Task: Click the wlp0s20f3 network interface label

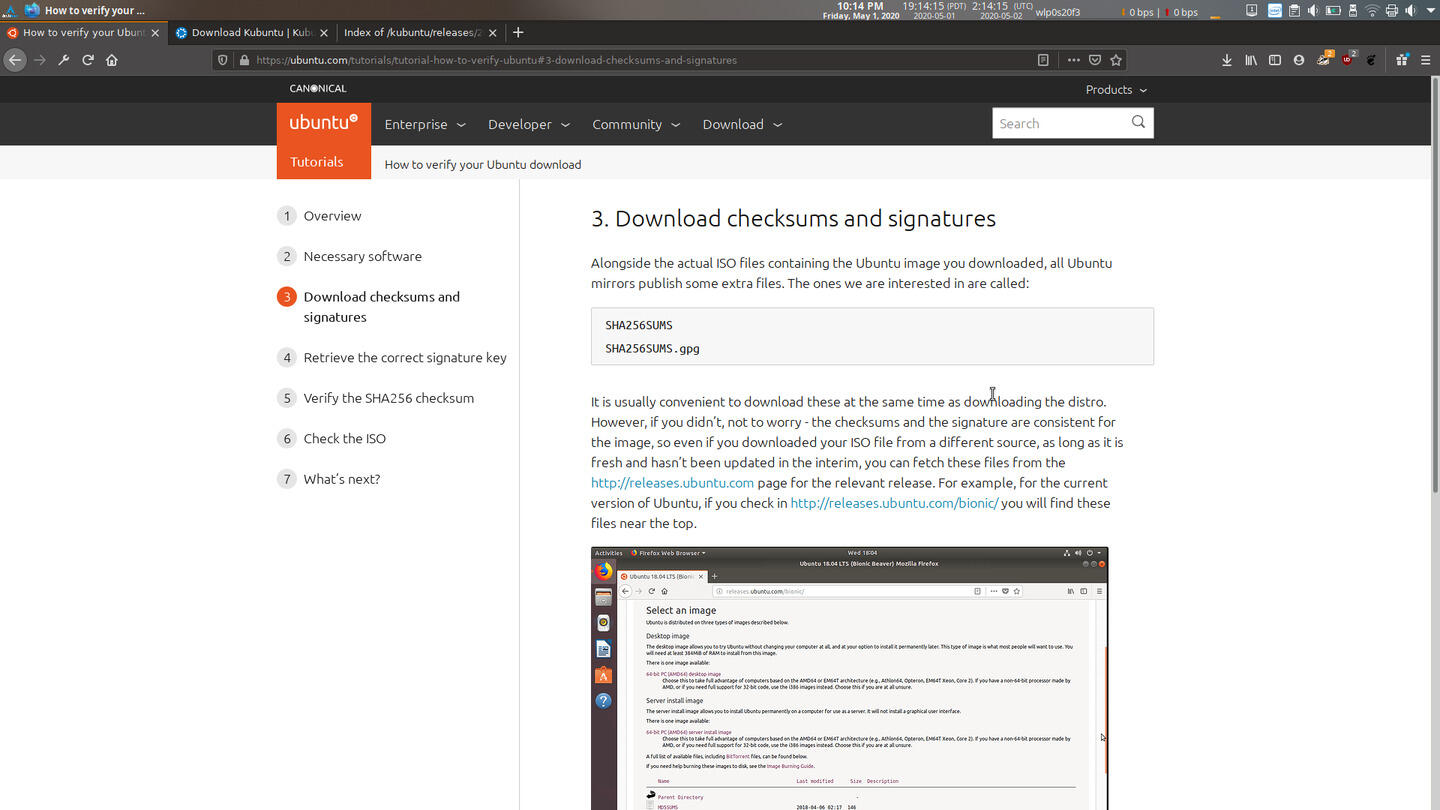Action: 1057,12
